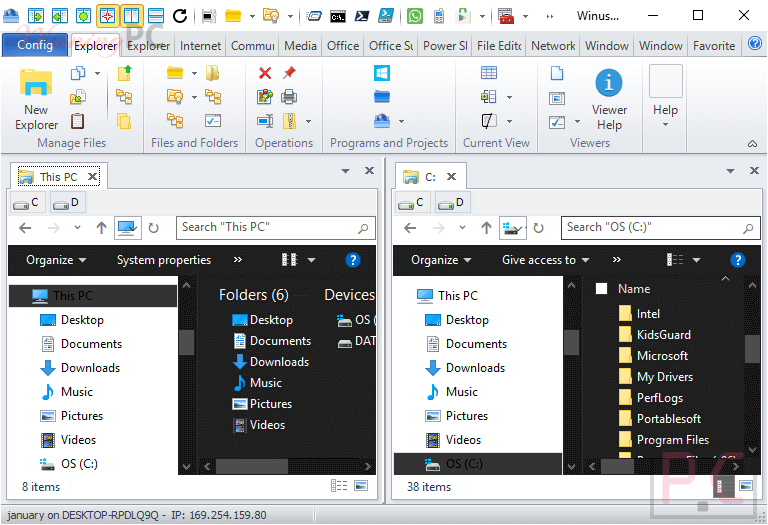This screenshot has height=525, width=768.
Task: Expand the Give access to dropdown
Action: click(x=545, y=260)
